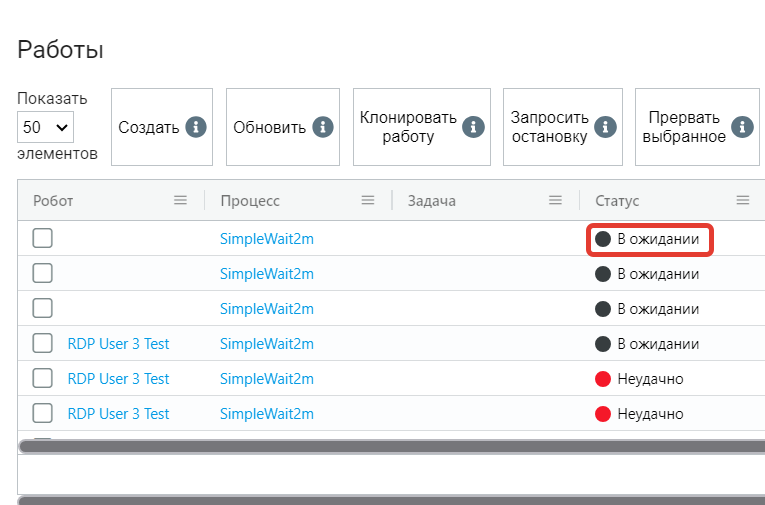
Task: Select checkbox of third SimpleWait2m row
Action: tap(42, 308)
